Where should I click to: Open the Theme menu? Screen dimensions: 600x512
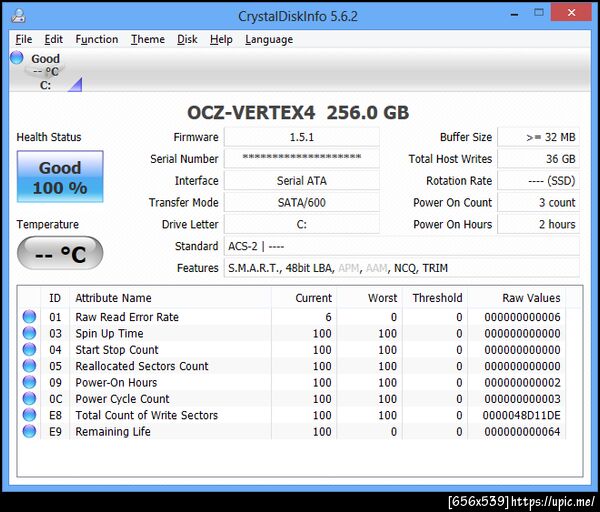pyautogui.click(x=148, y=39)
